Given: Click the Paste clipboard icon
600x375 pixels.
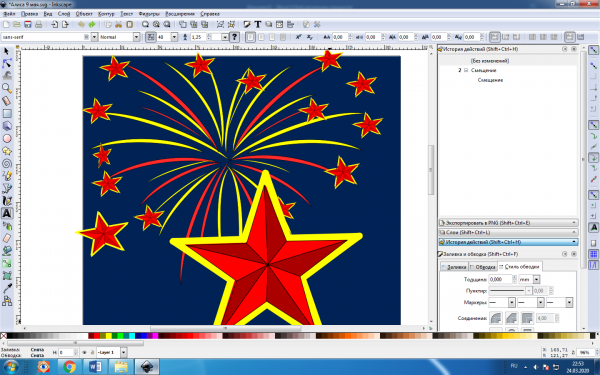Looking at the screenshot, I should pos(129,24).
